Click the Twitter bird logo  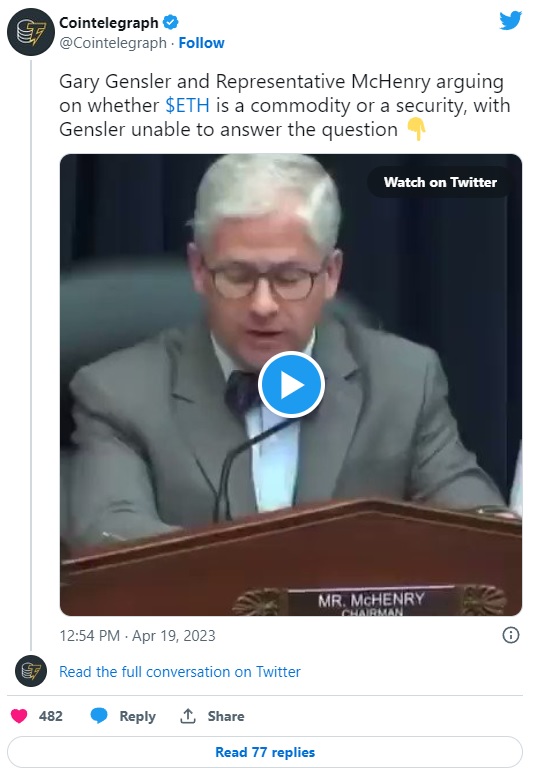click(511, 20)
